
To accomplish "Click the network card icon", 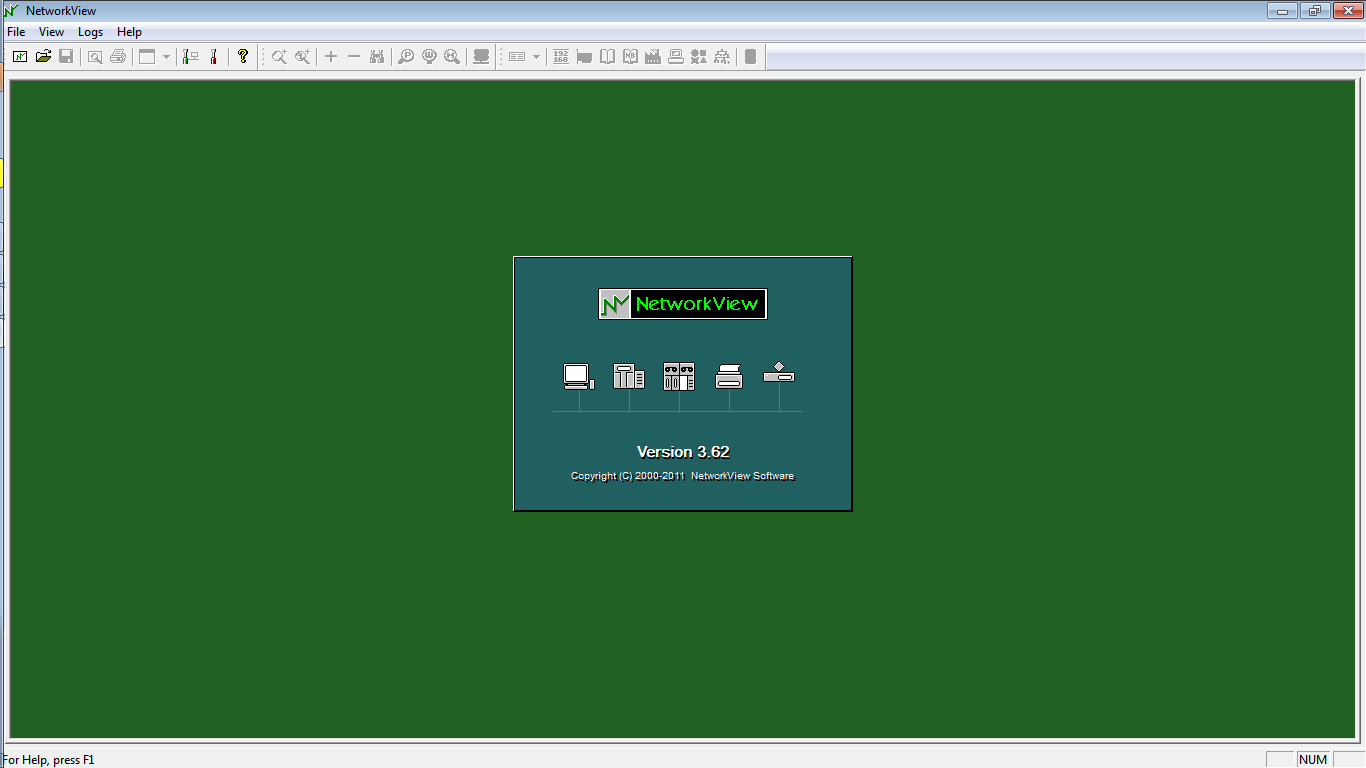I will coord(584,57).
